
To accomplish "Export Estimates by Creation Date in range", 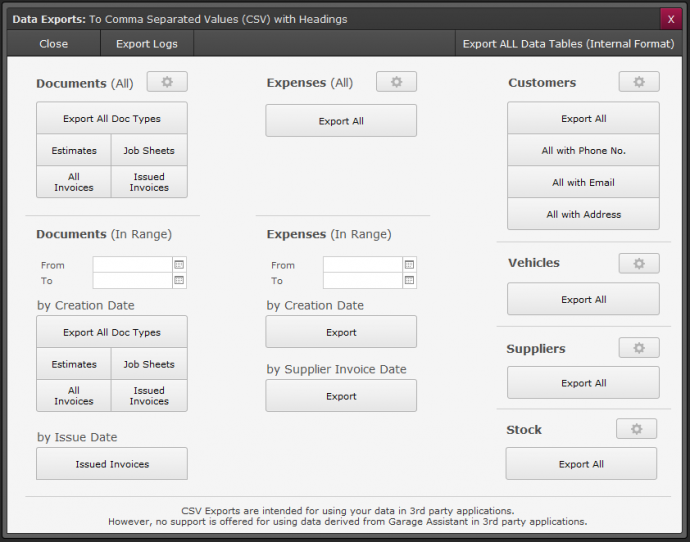I will (x=74, y=364).
